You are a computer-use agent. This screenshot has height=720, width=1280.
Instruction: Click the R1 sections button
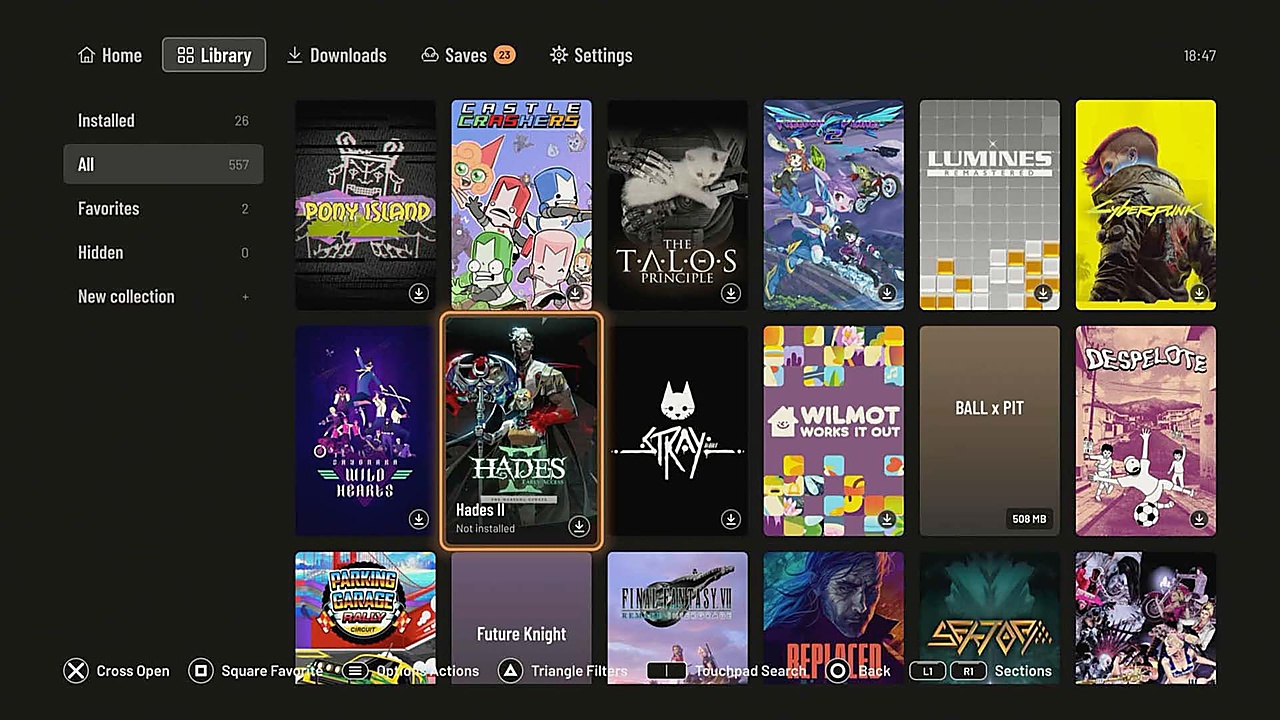[968, 671]
